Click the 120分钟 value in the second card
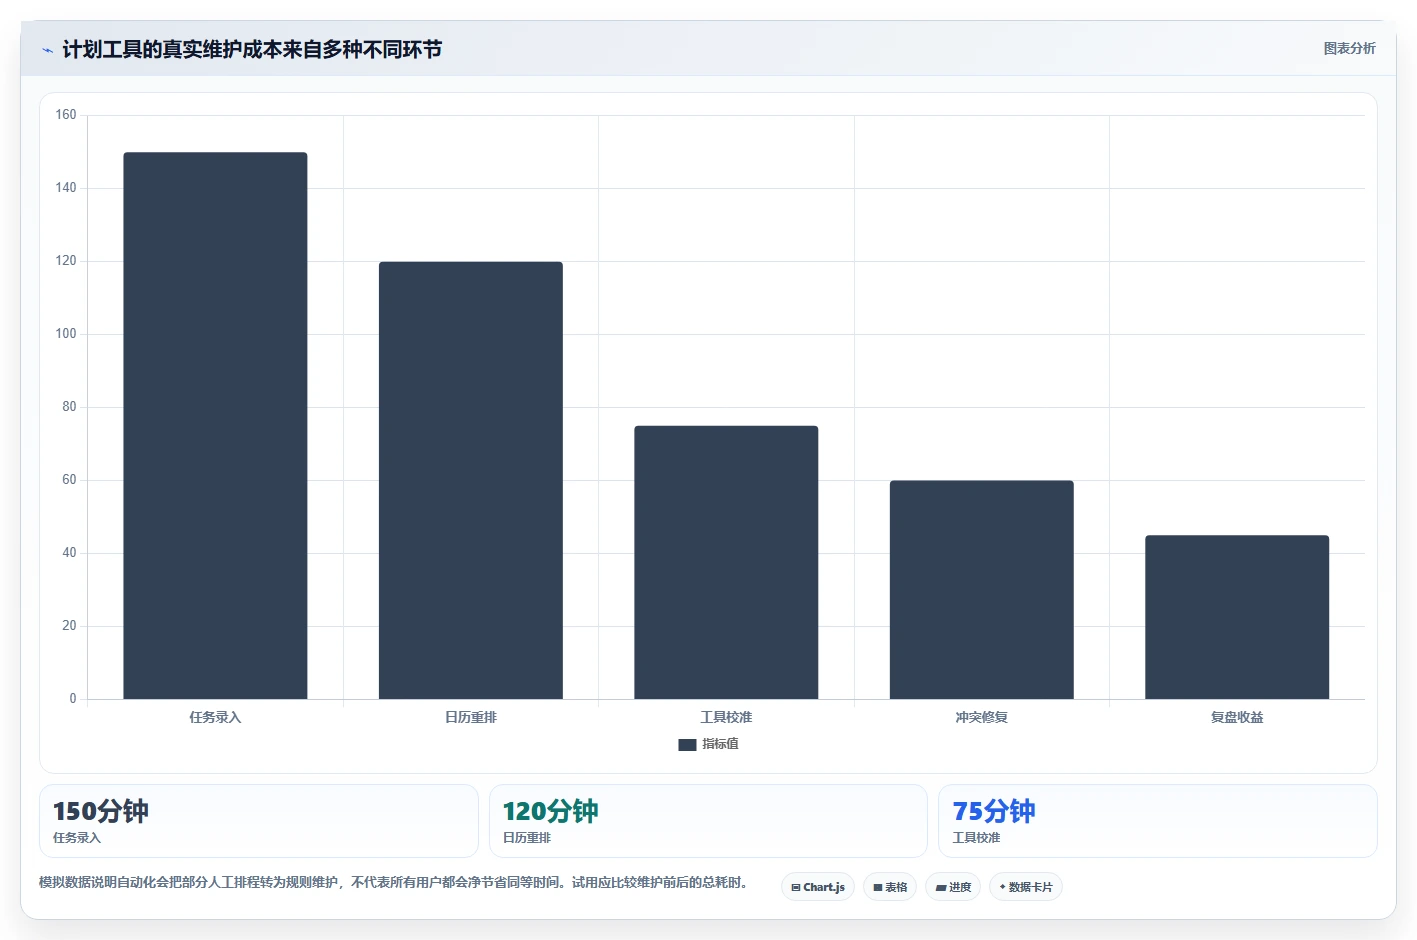 pyautogui.click(x=550, y=811)
